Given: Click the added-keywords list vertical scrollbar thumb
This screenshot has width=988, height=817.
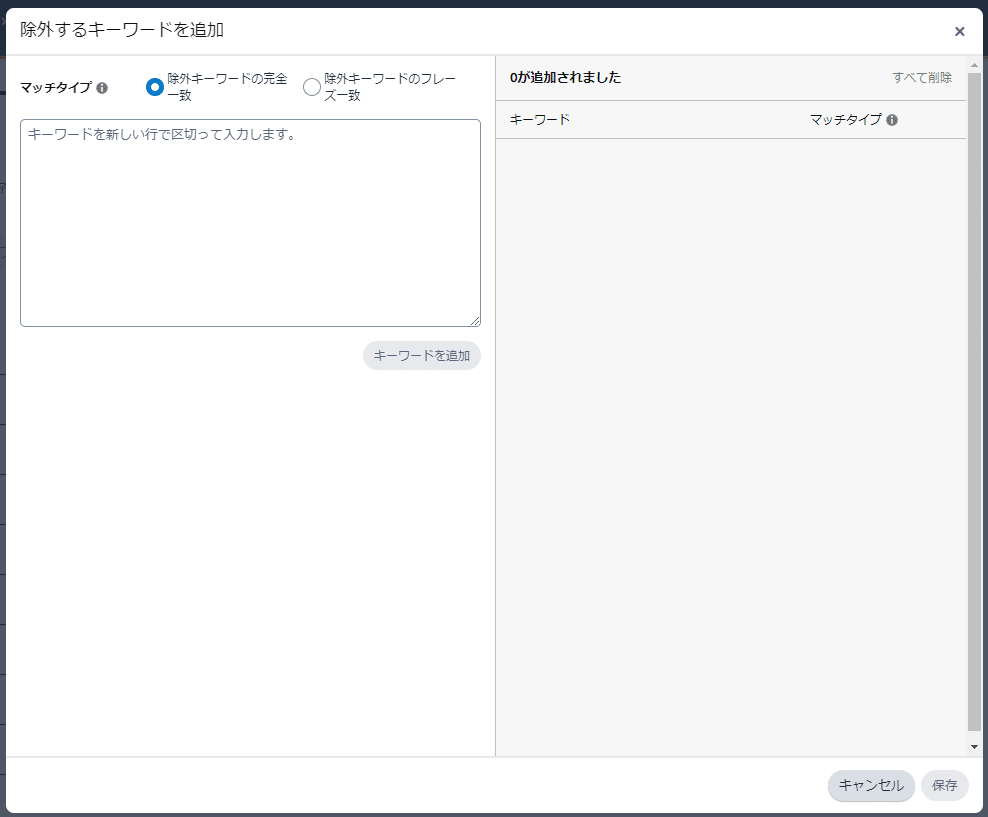Looking at the screenshot, I should tap(974, 403).
